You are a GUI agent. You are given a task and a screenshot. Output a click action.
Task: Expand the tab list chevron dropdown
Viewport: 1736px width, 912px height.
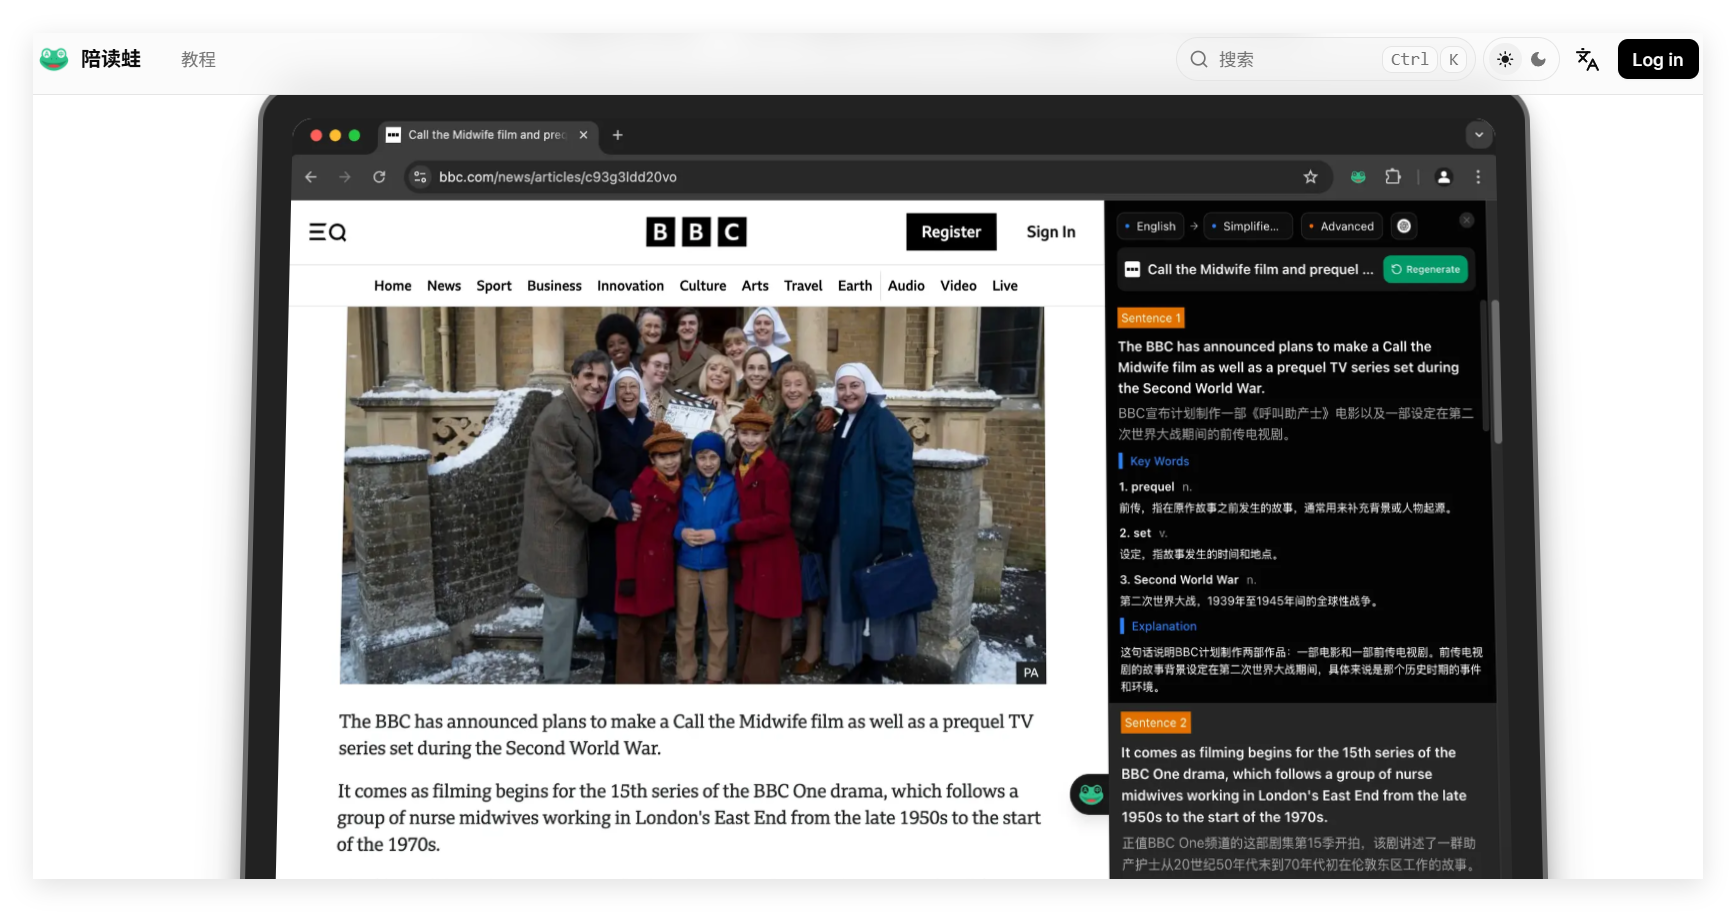(1479, 134)
